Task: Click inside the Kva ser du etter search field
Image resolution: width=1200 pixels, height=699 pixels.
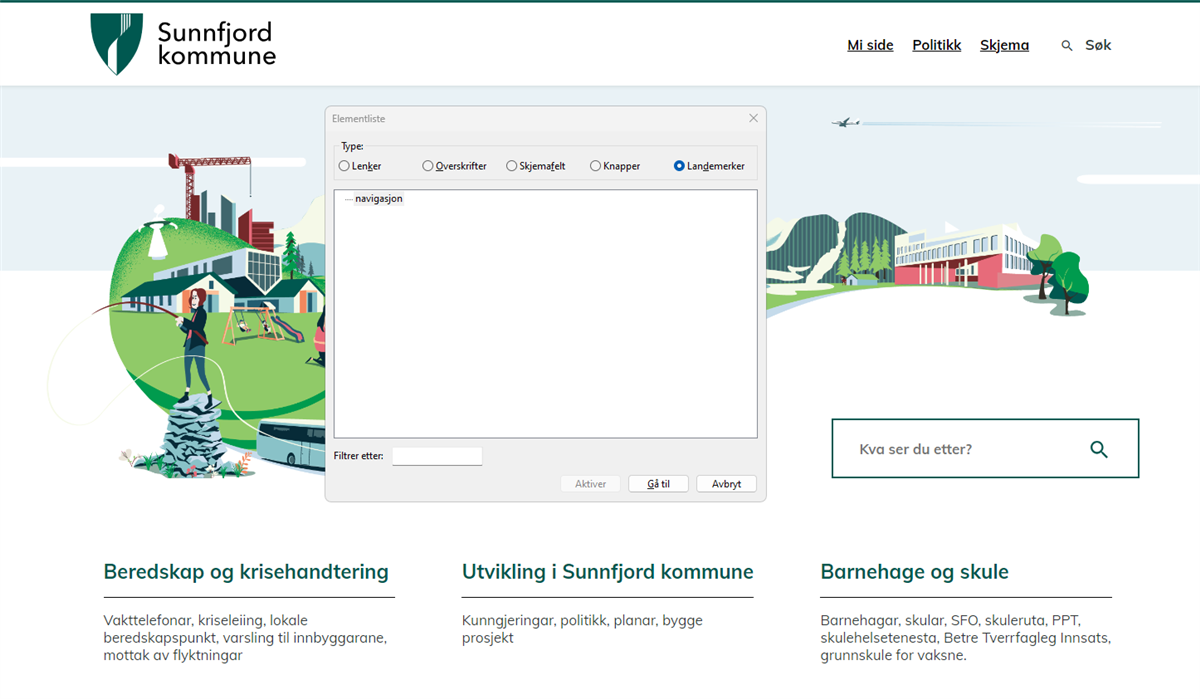Action: 950,448
